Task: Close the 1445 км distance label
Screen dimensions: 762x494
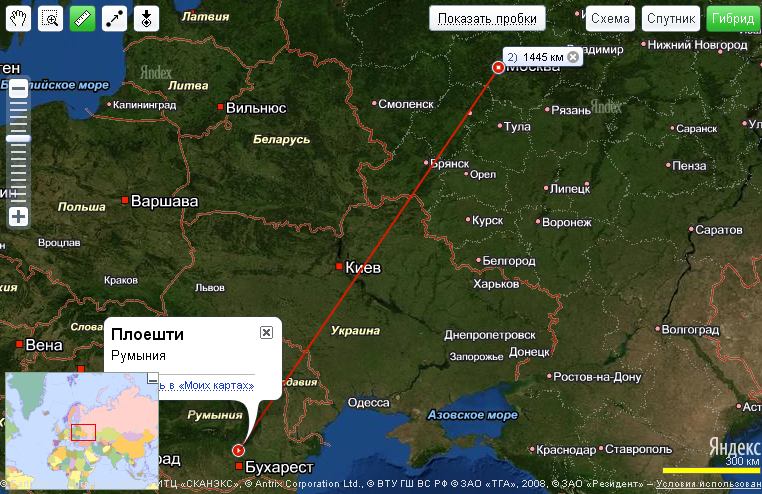Action: coord(573,57)
